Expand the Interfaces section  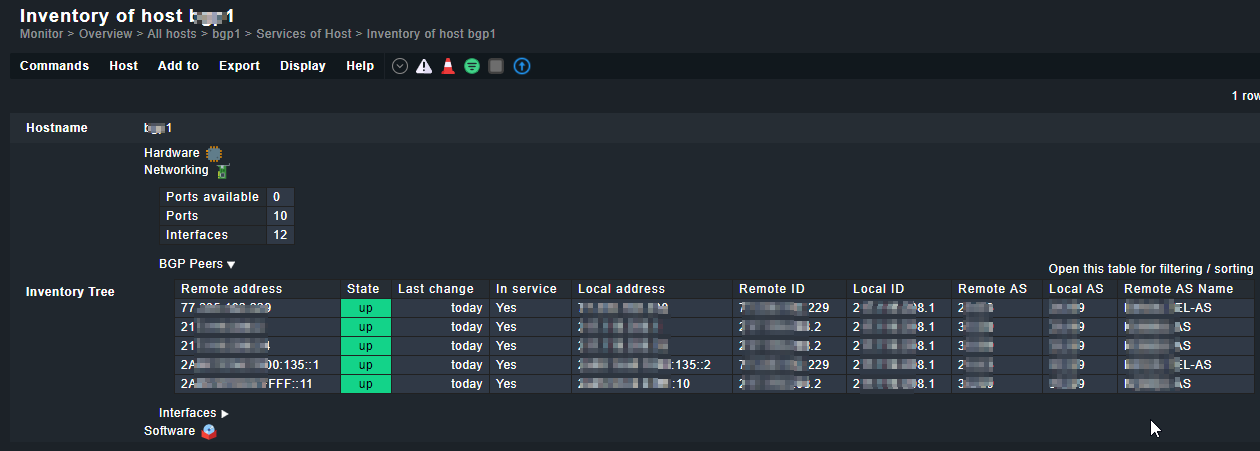click(x=194, y=413)
